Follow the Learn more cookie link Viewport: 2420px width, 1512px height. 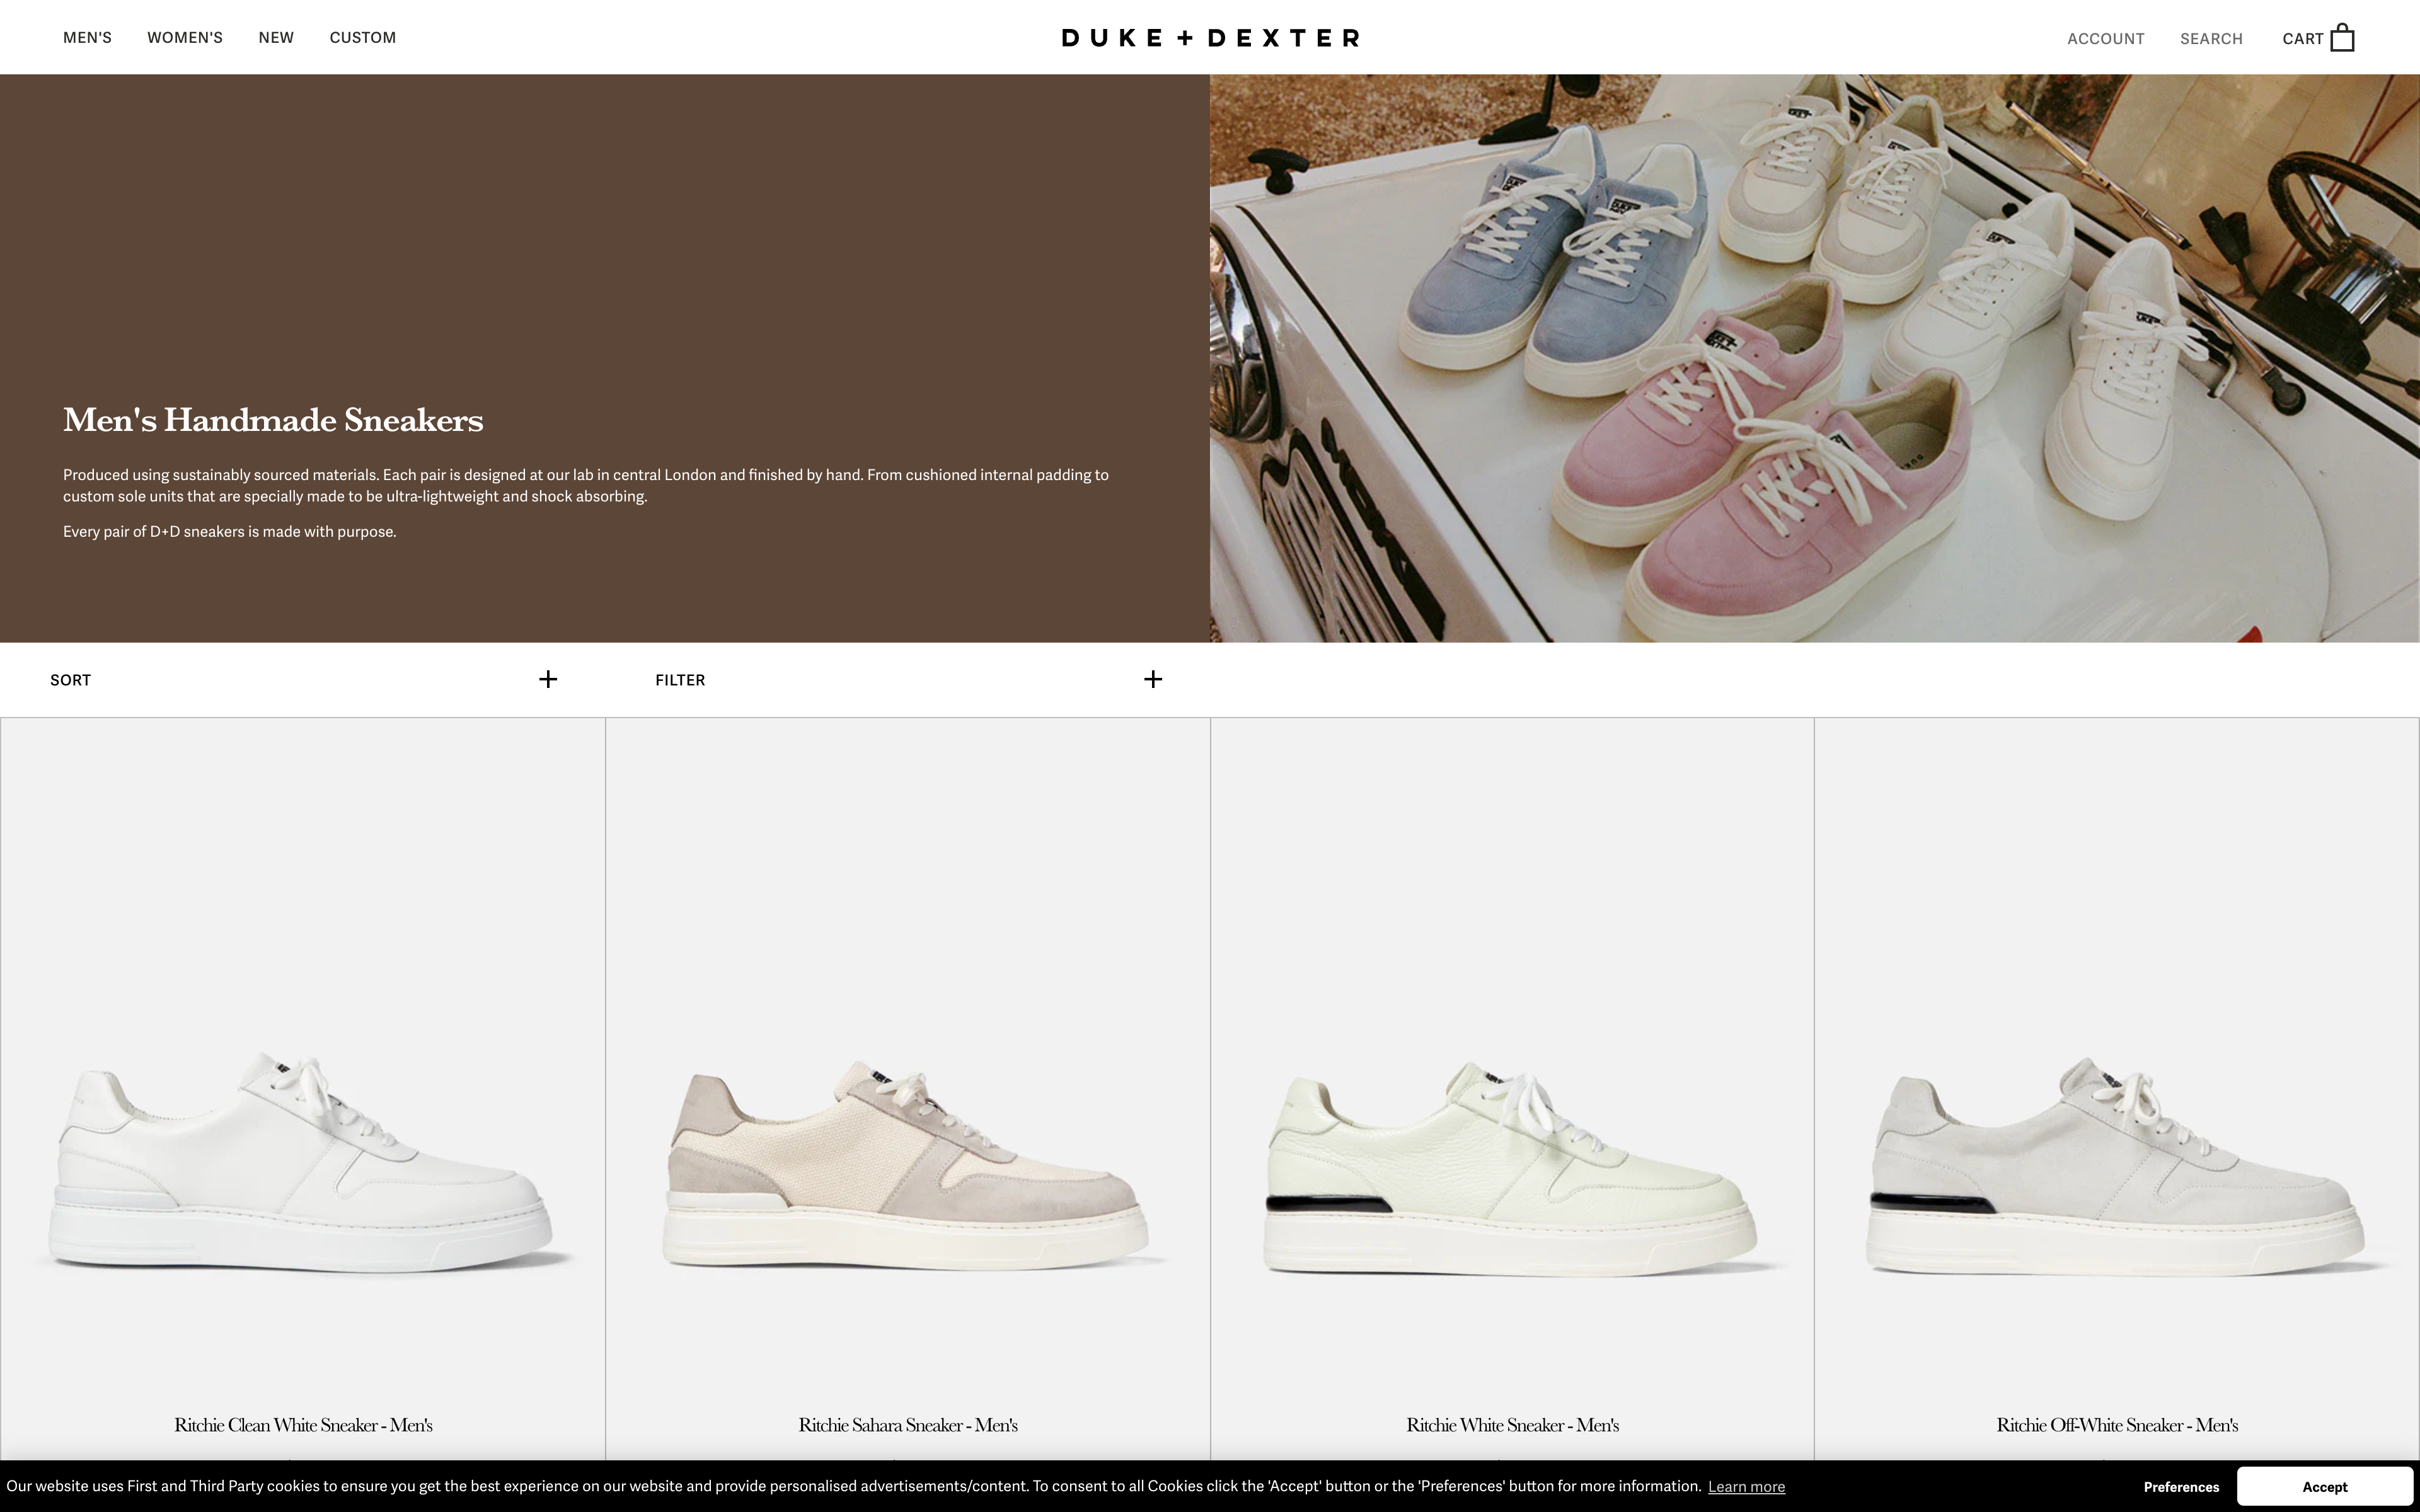click(1746, 1487)
